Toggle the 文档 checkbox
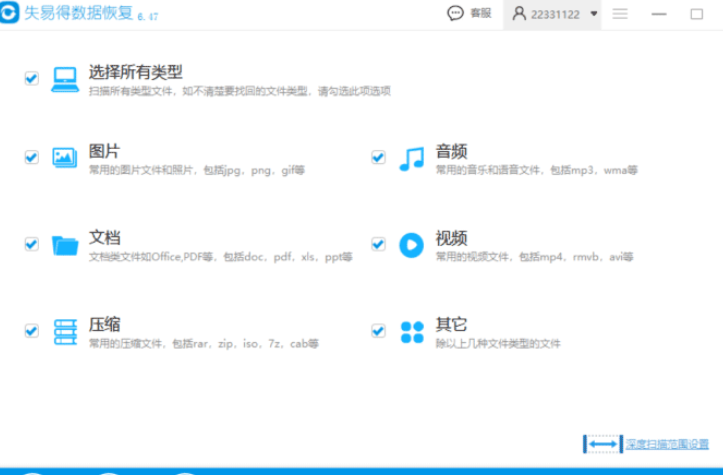Screen dimensions: 723x475 tap(31, 244)
